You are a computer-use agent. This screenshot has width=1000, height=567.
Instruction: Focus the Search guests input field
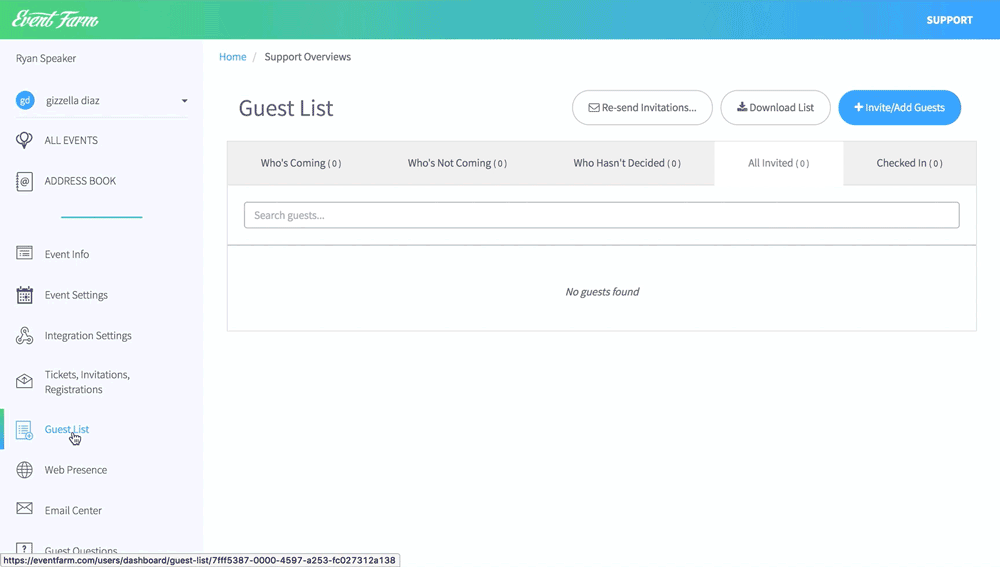pos(601,215)
